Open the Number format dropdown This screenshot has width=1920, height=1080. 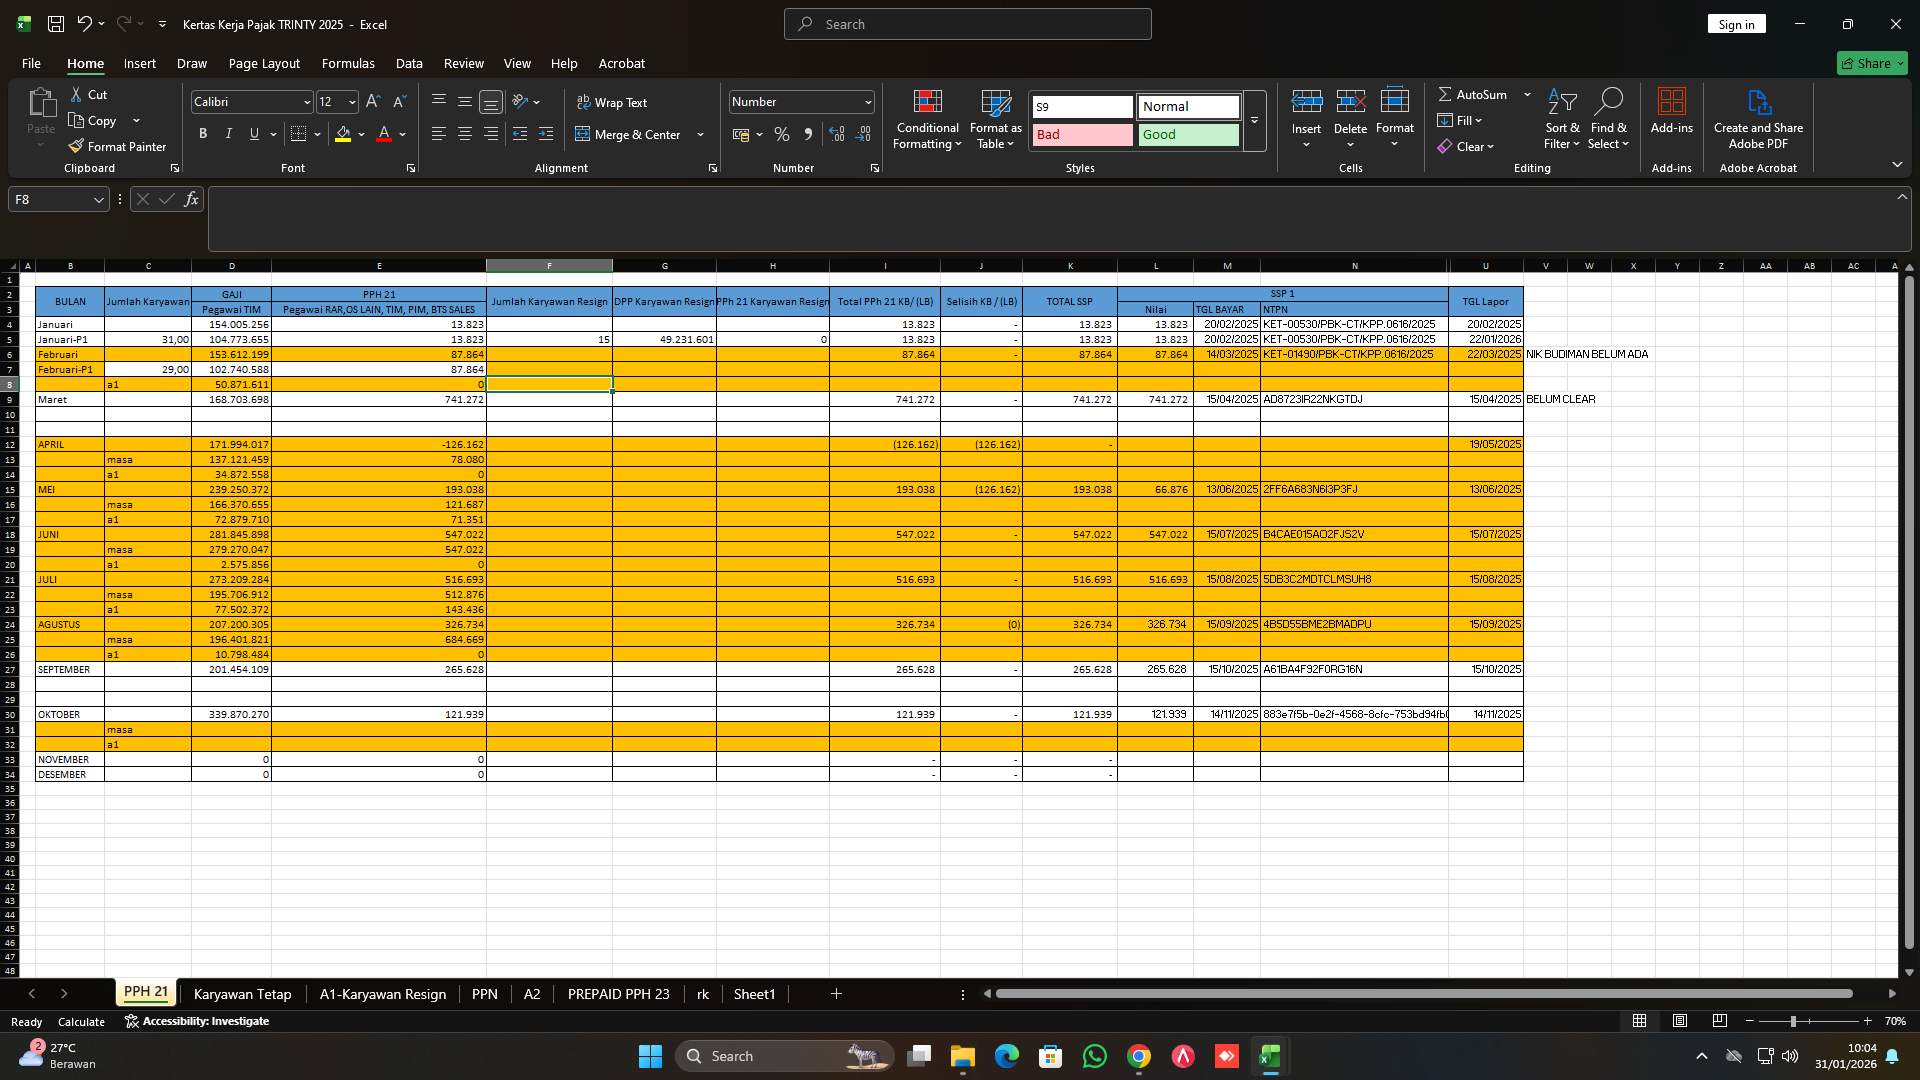866,101
